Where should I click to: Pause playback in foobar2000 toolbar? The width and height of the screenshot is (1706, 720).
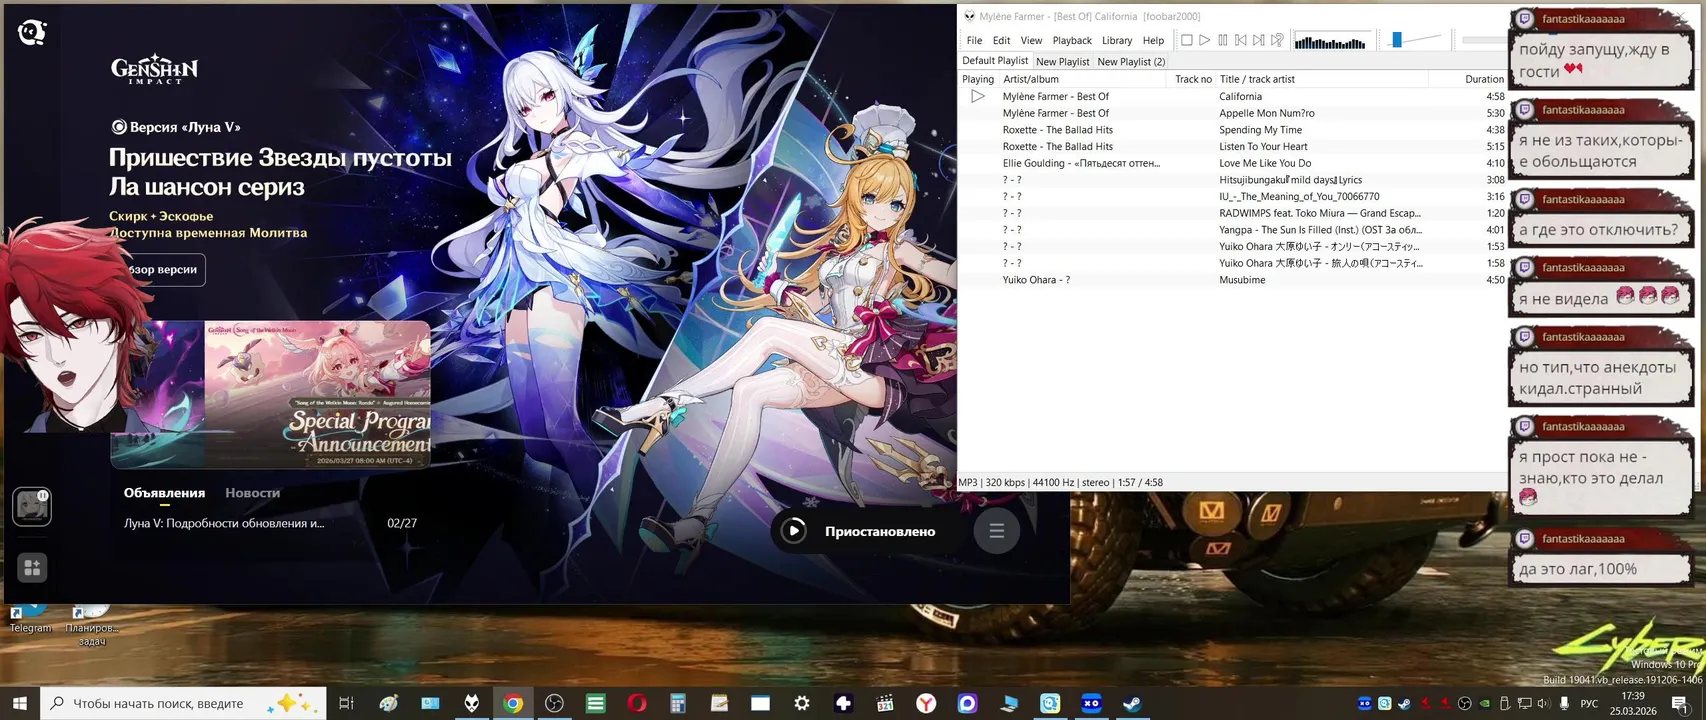(1222, 40)
